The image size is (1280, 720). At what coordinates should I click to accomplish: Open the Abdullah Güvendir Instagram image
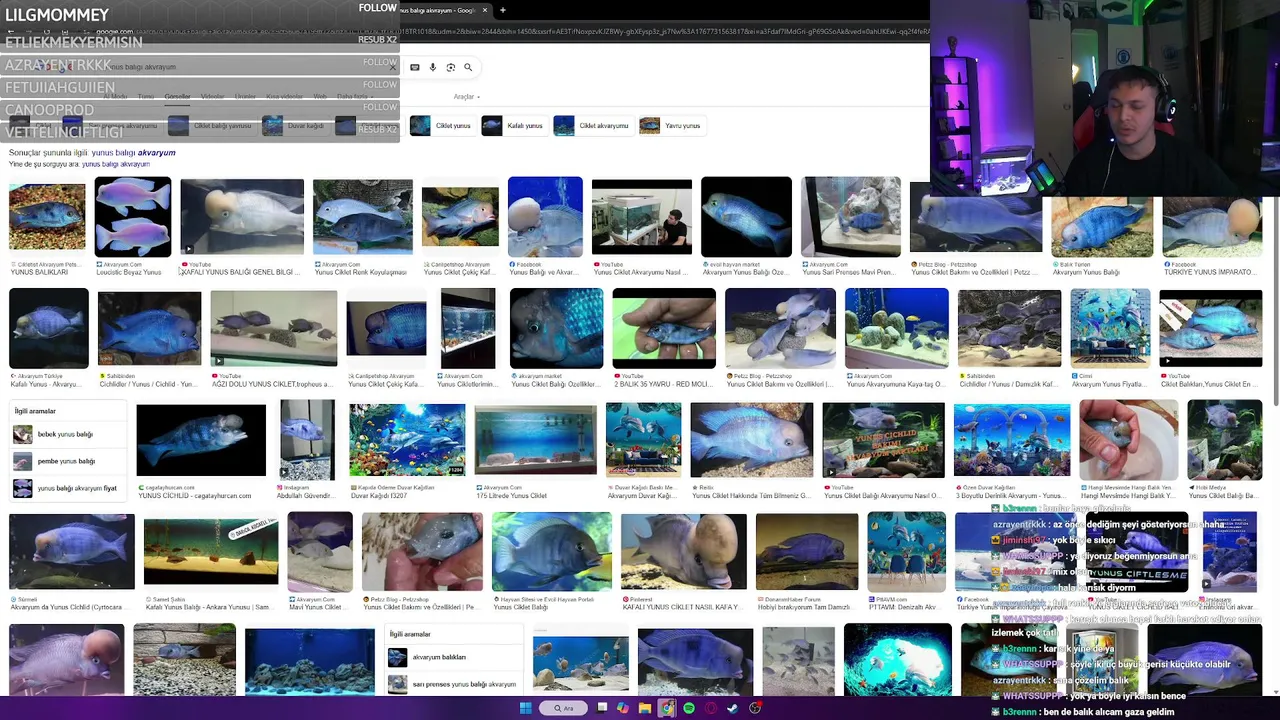(x=307, y=441)
